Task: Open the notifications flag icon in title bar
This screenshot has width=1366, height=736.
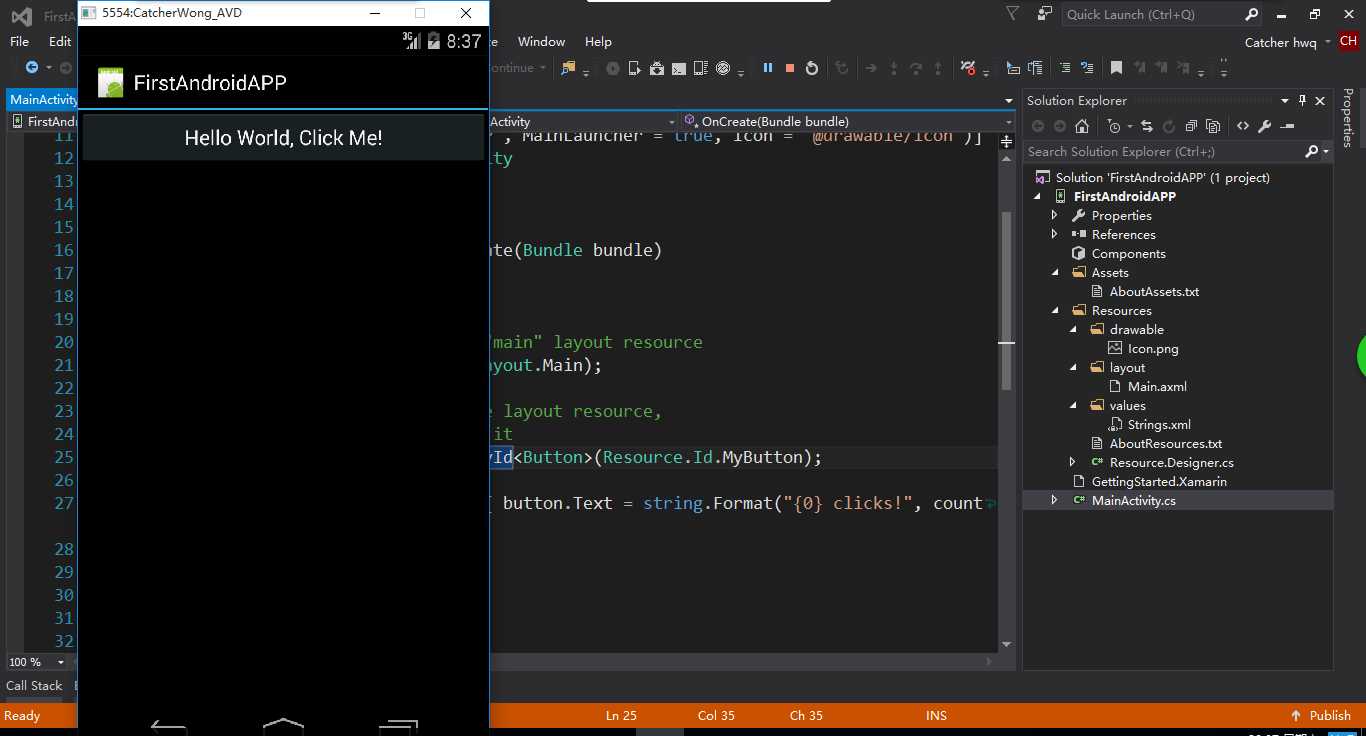Action: click(x=1013, y=14)
